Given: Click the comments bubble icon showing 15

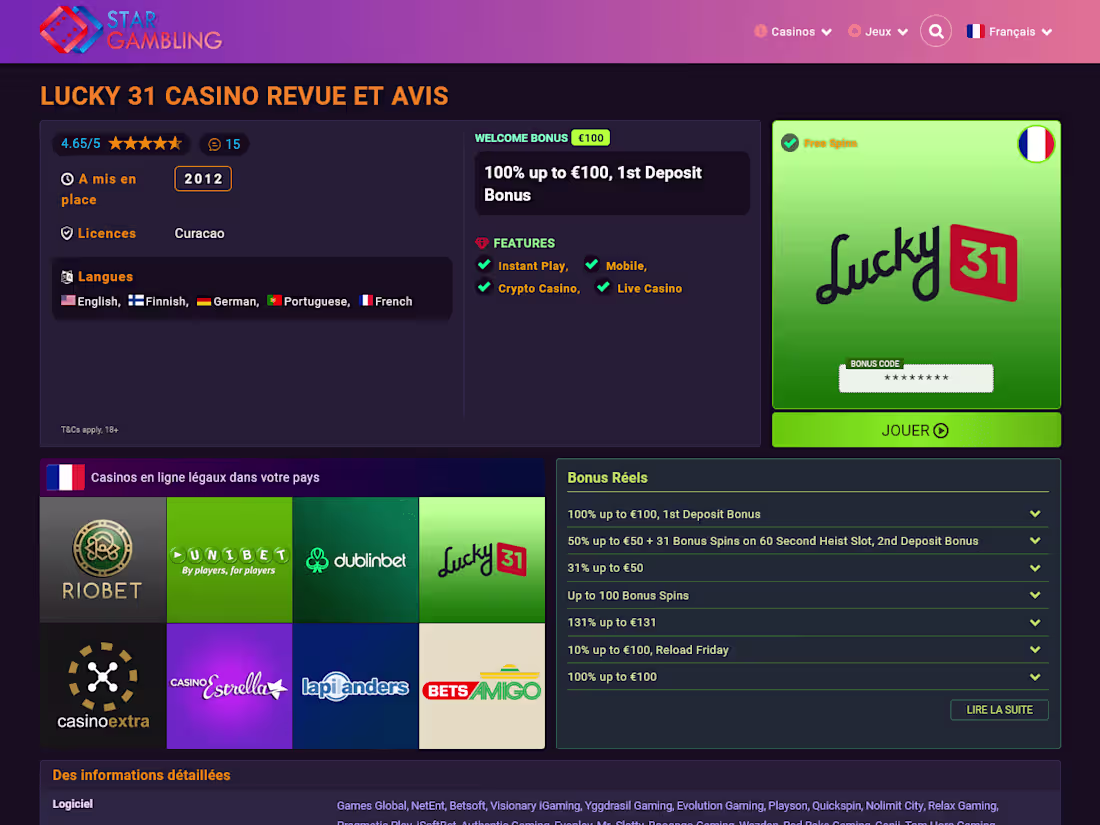Looking at the screenshot, I should coord(215,145).
